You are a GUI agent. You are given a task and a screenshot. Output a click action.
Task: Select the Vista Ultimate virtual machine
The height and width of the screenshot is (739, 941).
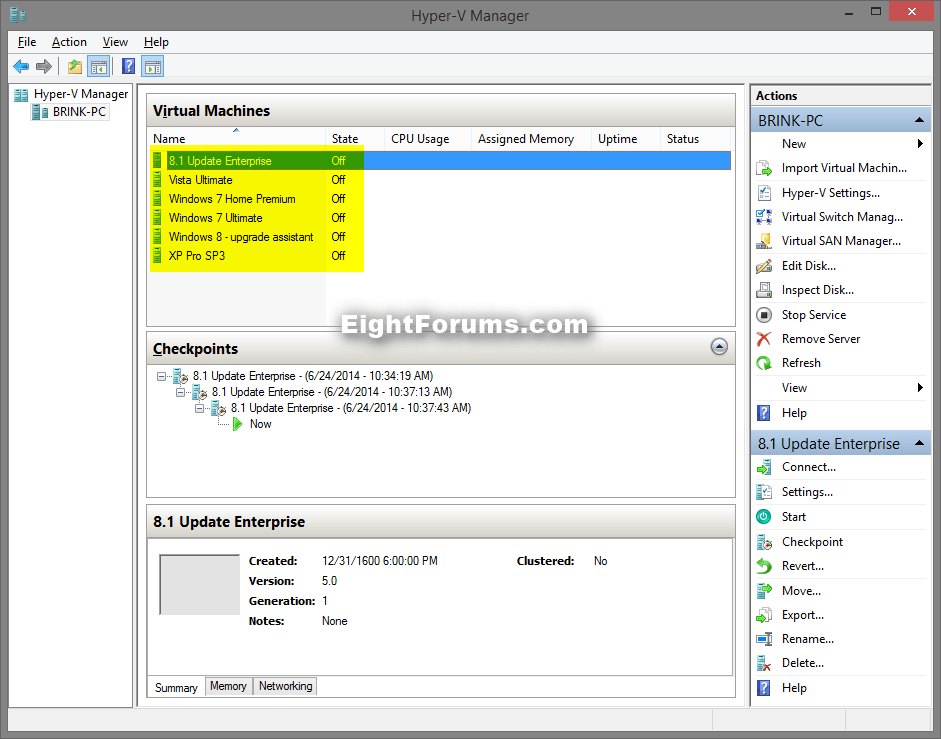(x=200, y=180)
